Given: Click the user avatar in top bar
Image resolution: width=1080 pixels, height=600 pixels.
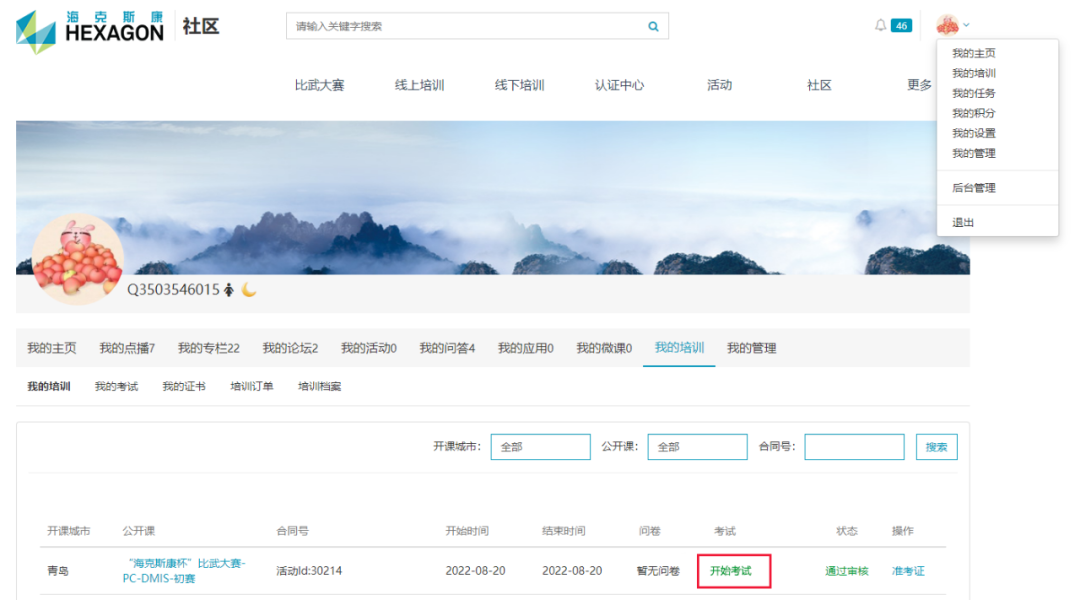Looking at the screenshot, I should (x=947, y=25).
